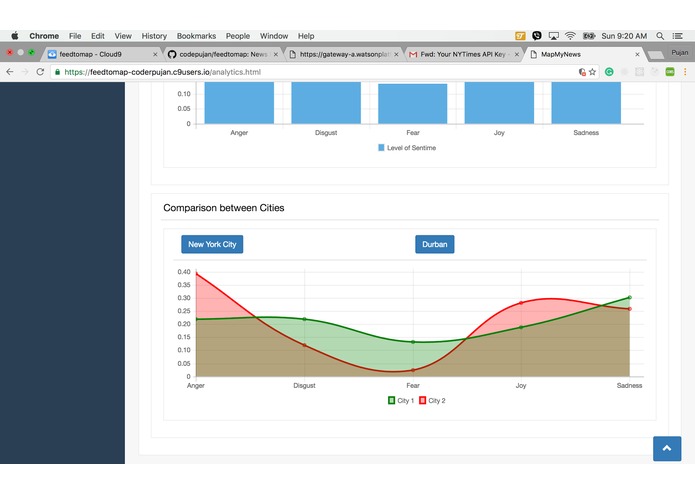Click the Anger bar in bar chart
Image resolution: width=695 pixels, height=494 pixels.
tap(239, 103)
